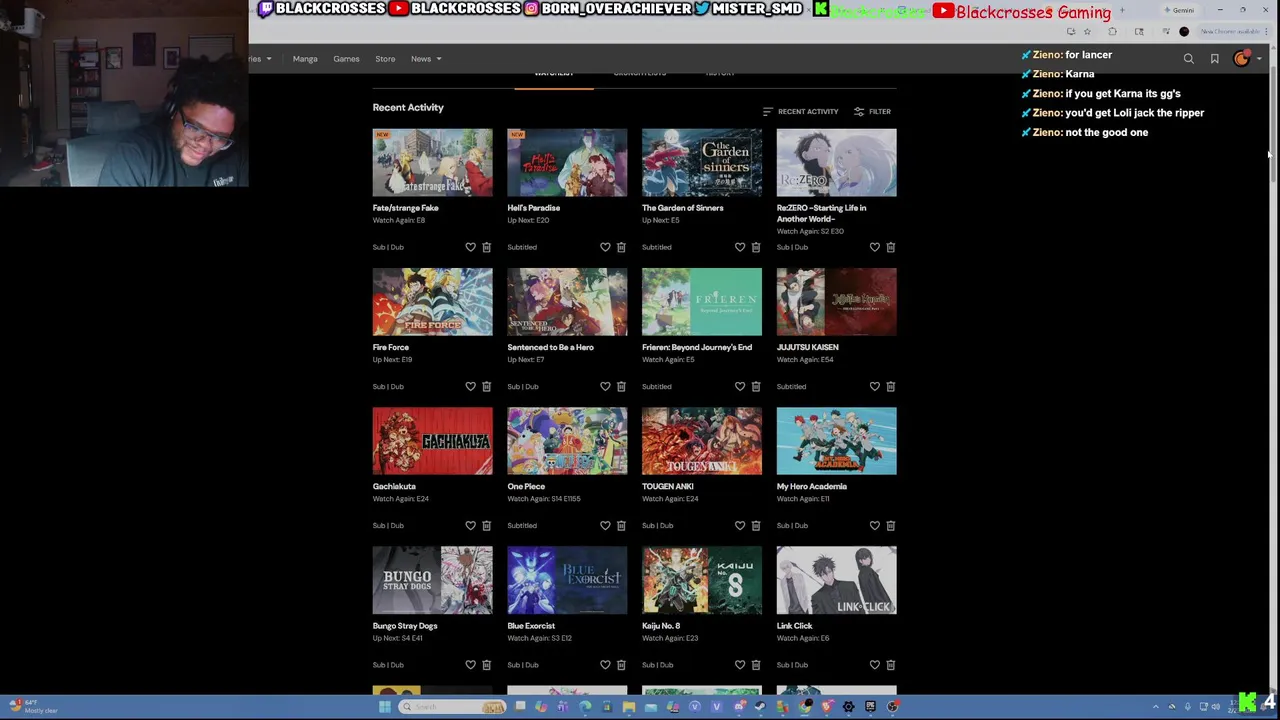The height and width of the screenshot is (720, 1280).
Task: Remove One Piece with trash icon
Action: point(621,525)
